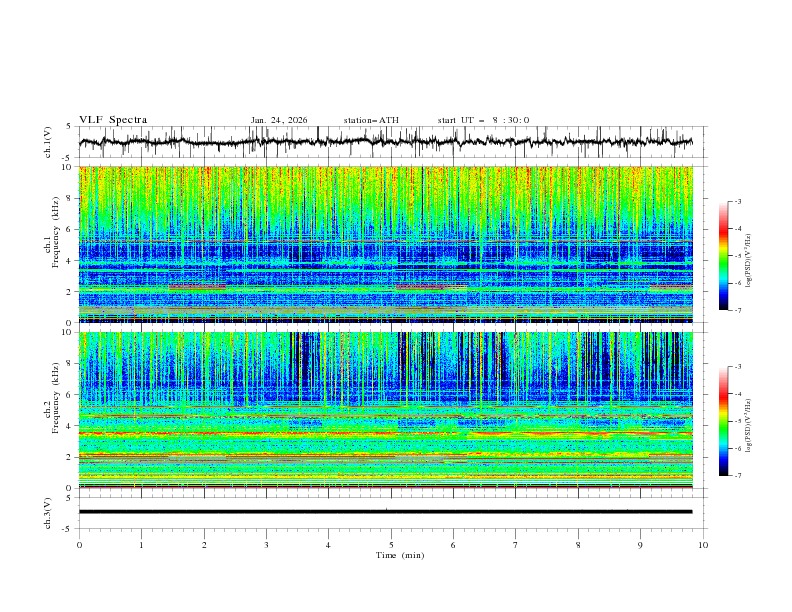Click time axis tick label 9

coord(640,545)
